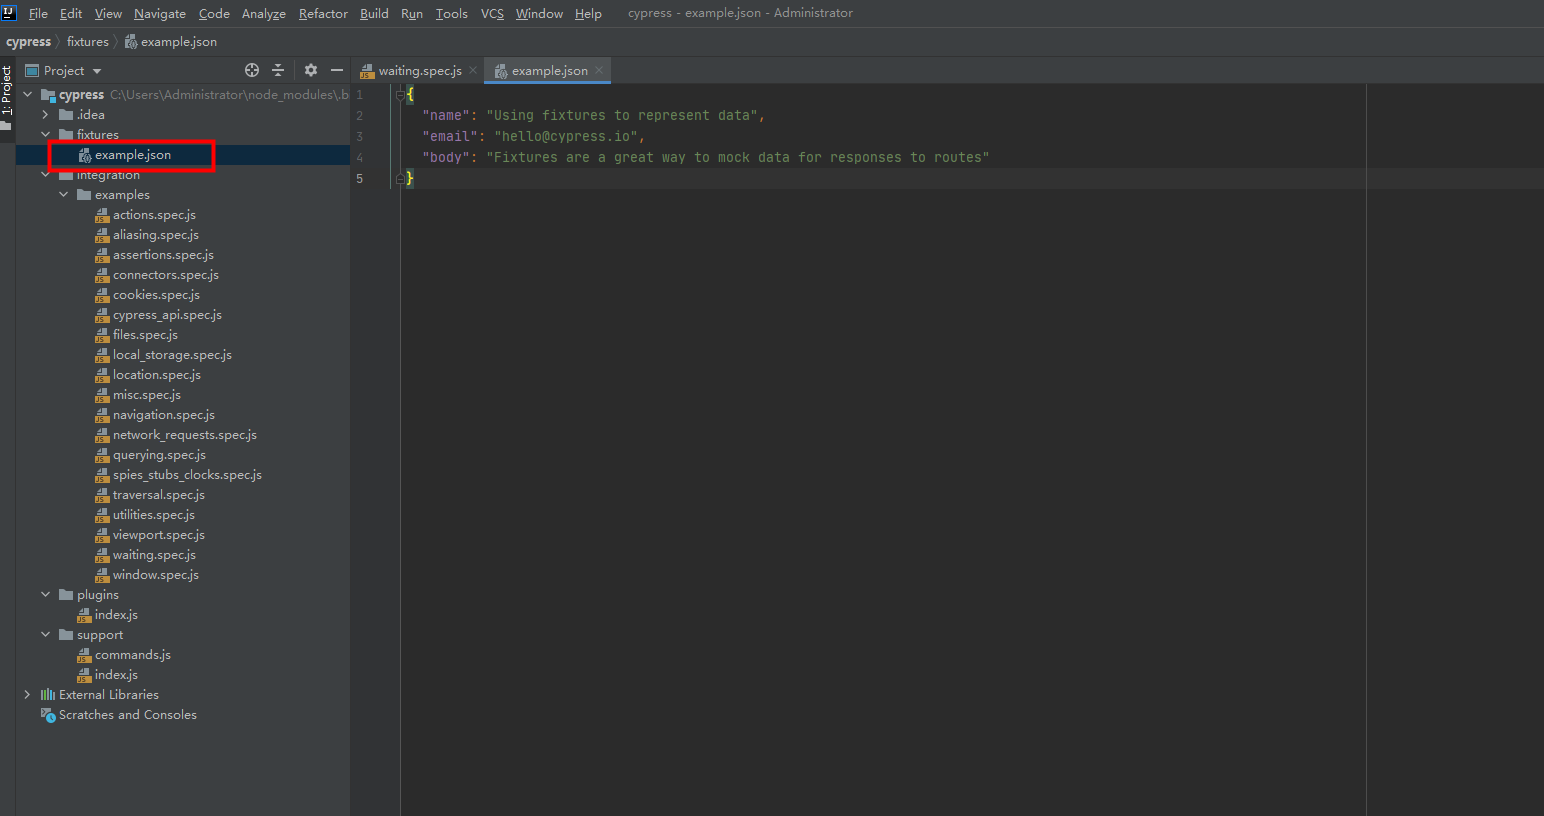
Task: Click the Scratches and Consoles icon
Action: 47,715
